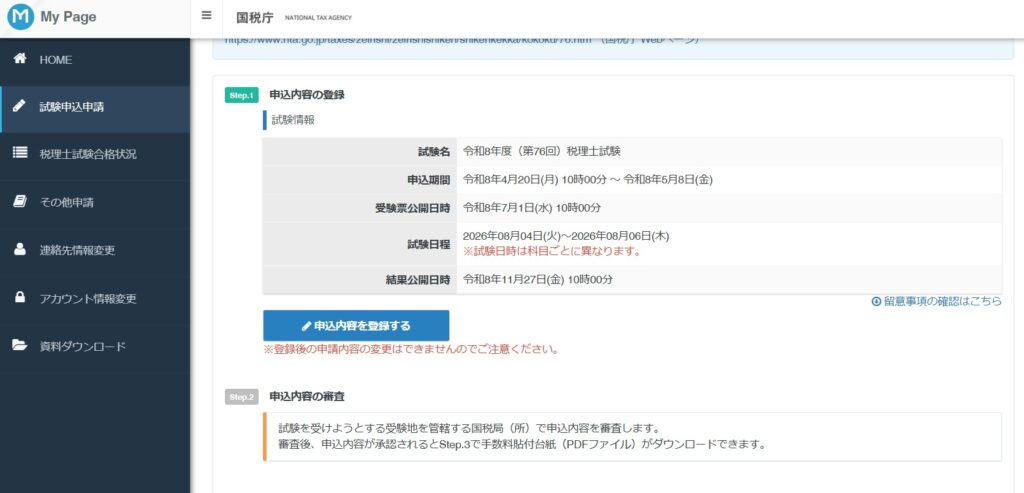The width and height of the screenshot is (1024, 493).
Task: Click the blue M logo icon
Action: [20, 18]
